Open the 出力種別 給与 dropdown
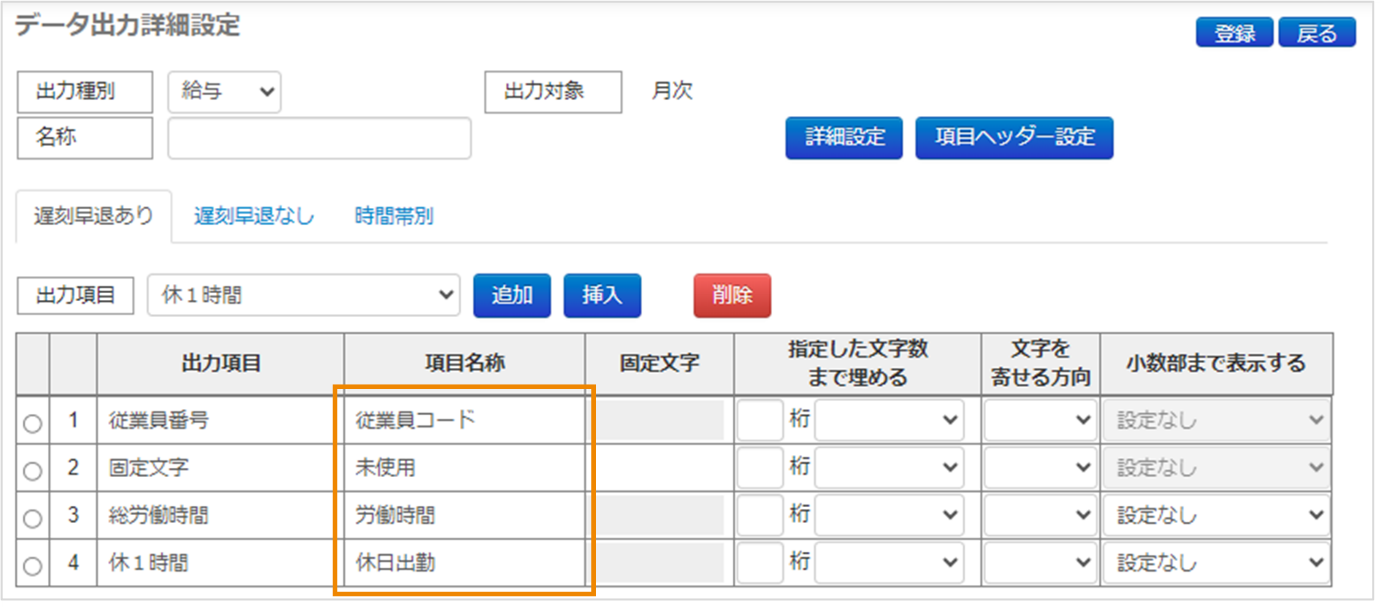The height and width of the screenshot is (607, 1380). coord(225,92)
